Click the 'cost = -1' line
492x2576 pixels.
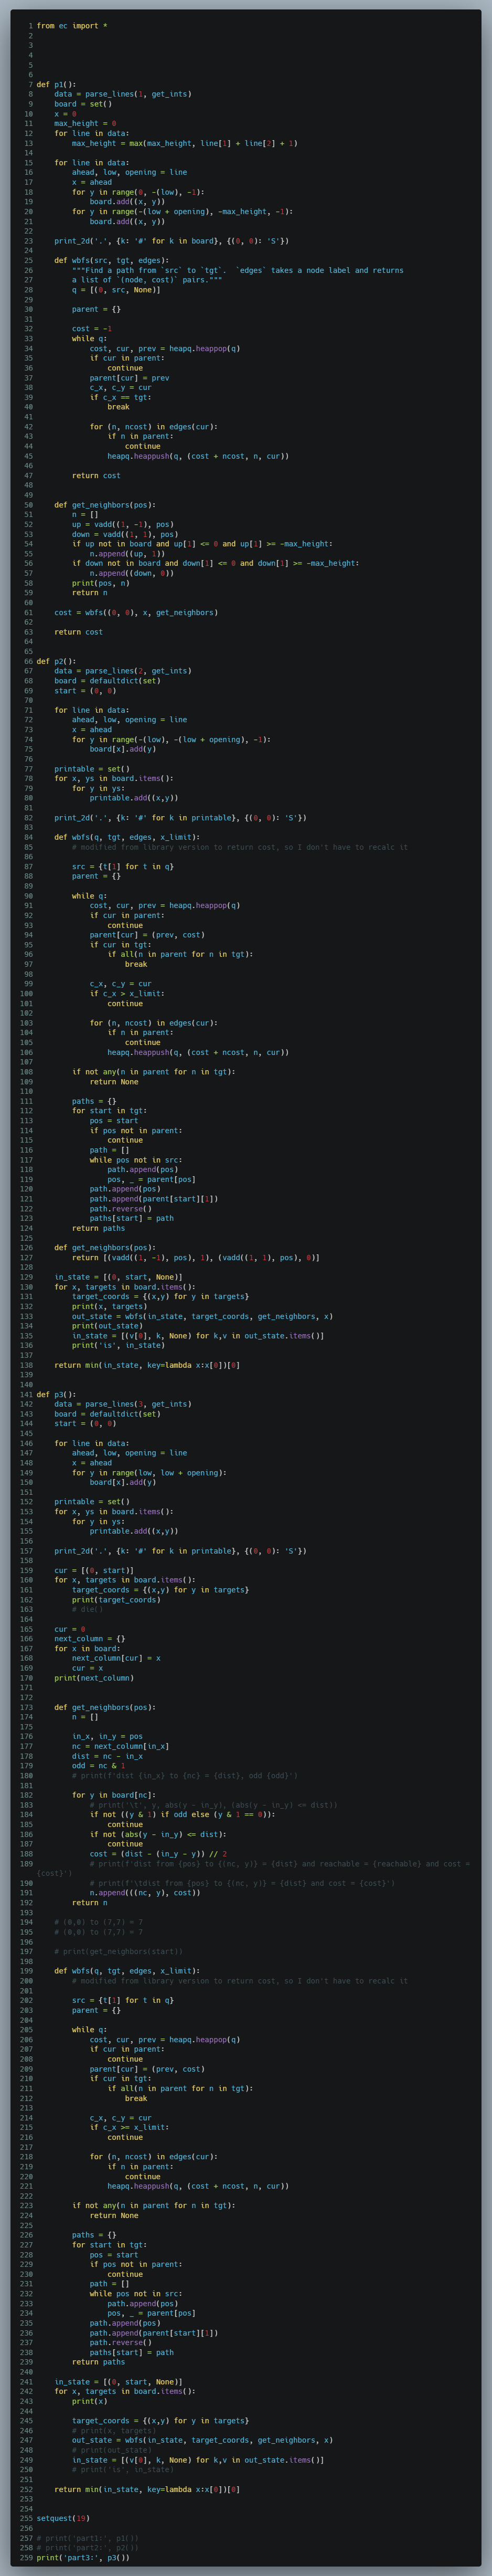(92, 329)
